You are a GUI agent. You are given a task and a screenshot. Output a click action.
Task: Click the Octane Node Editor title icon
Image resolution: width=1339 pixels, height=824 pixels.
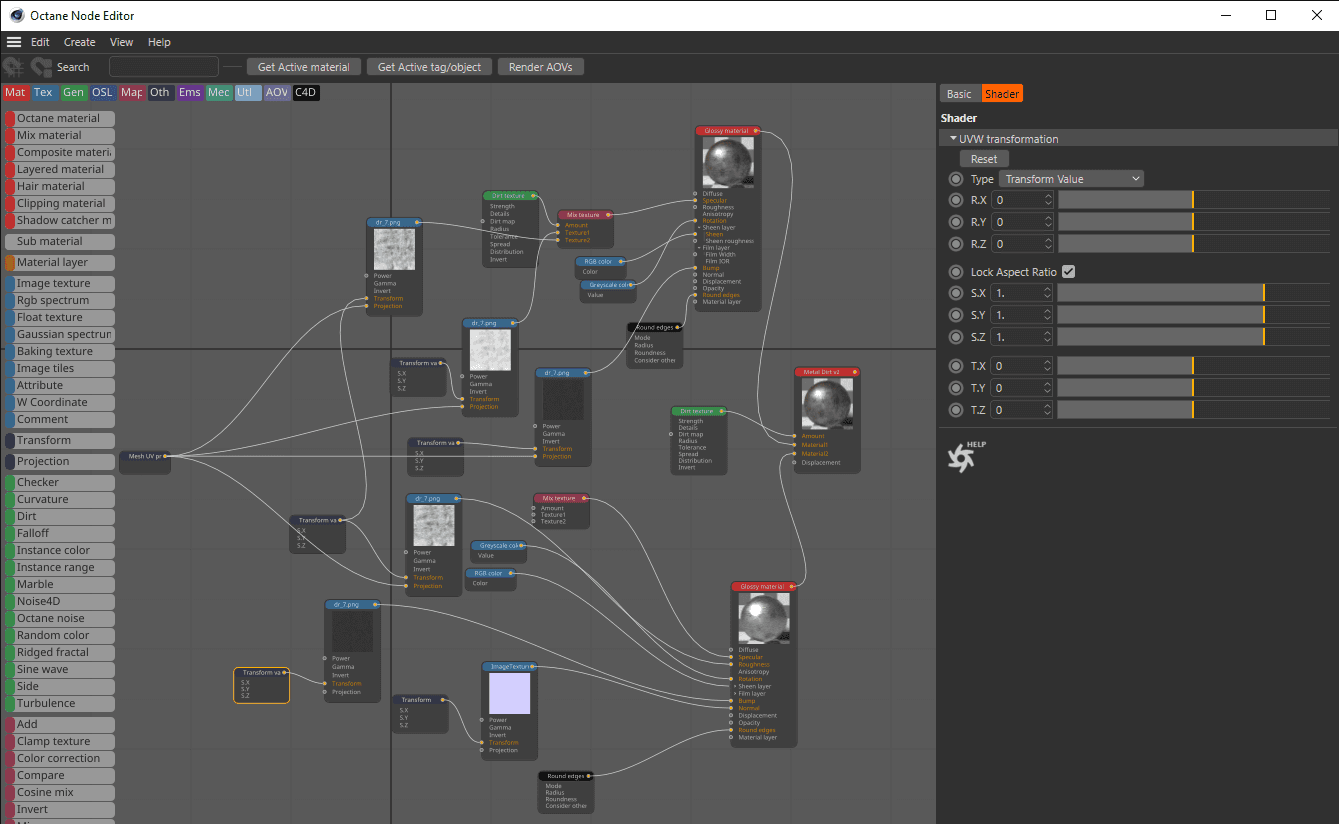pyautogui.click(x=17, y=15)
